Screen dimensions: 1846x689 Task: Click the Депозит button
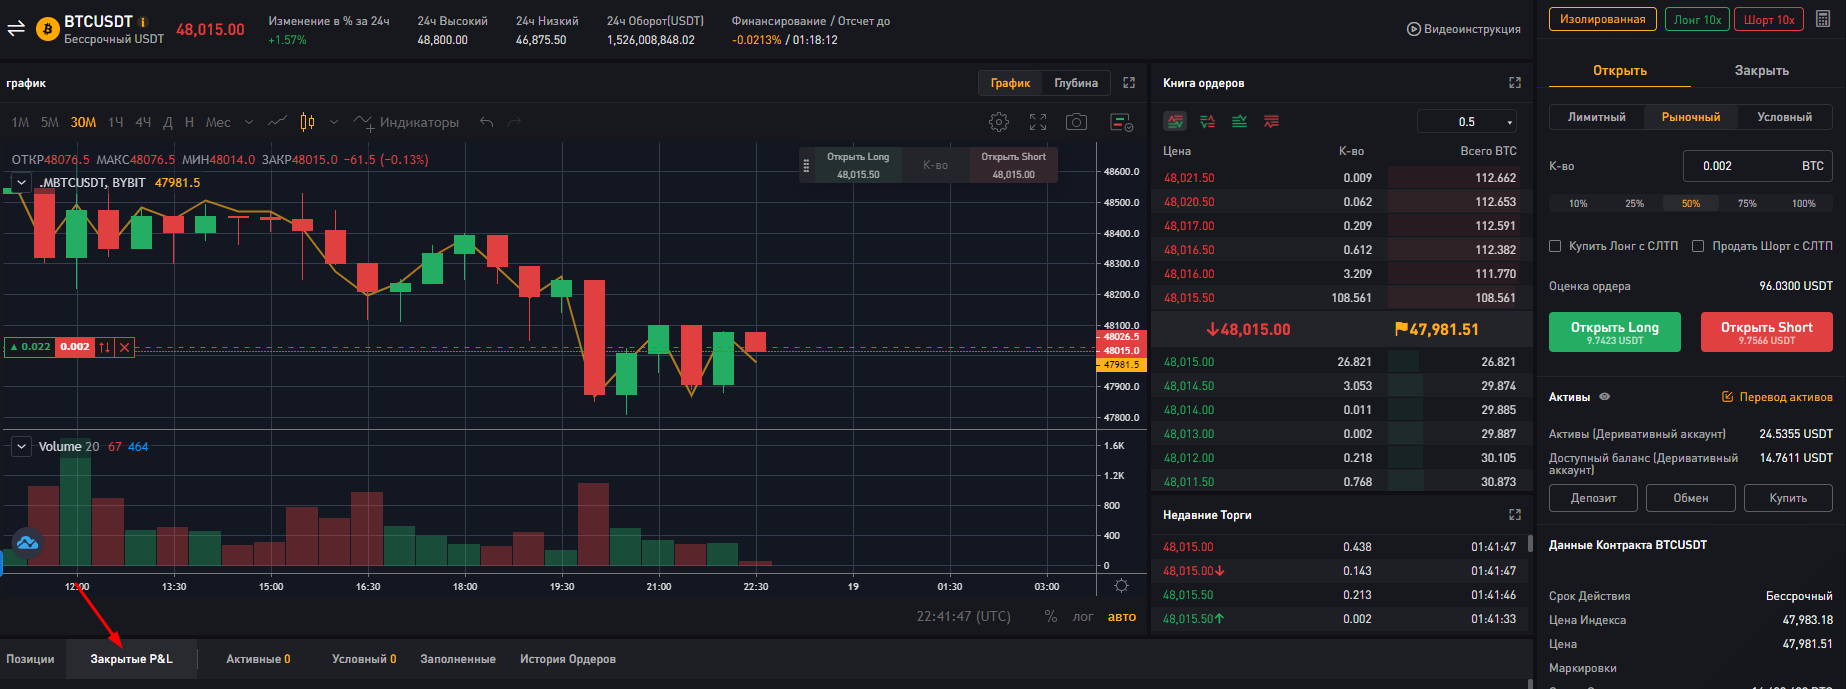point(1593,498)
